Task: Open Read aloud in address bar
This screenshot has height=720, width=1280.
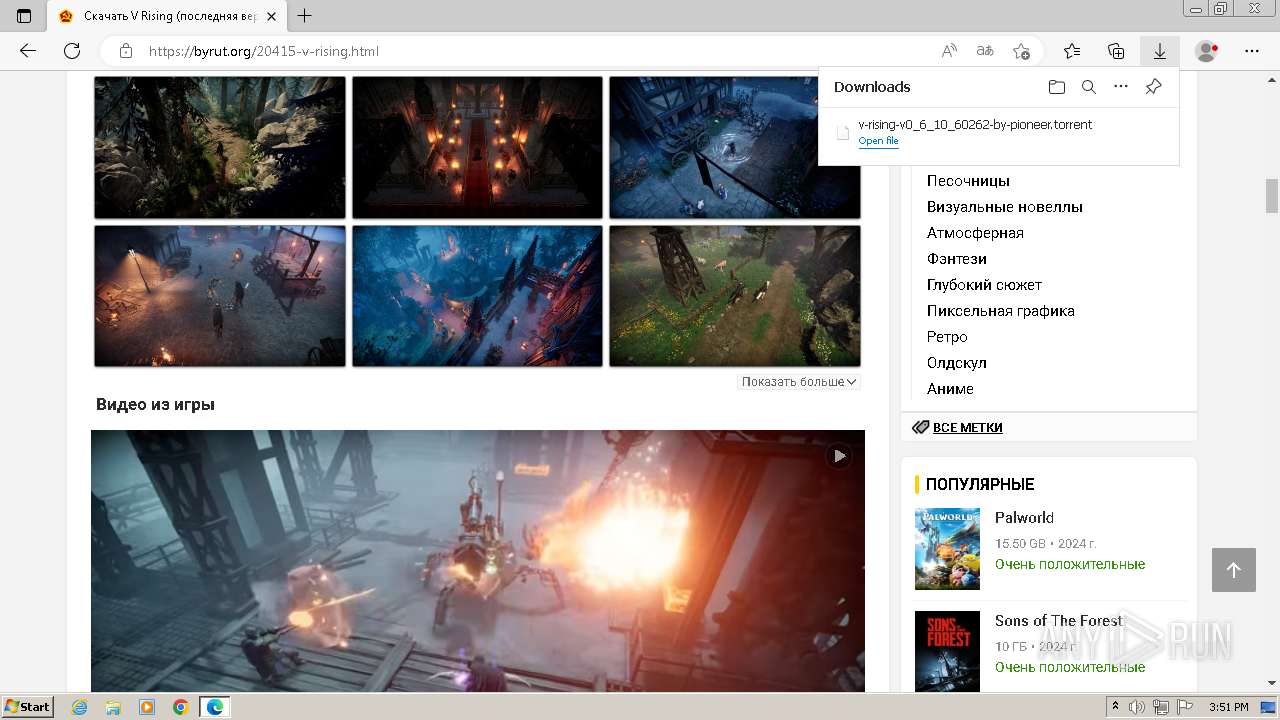Action: tap(949, 51)
